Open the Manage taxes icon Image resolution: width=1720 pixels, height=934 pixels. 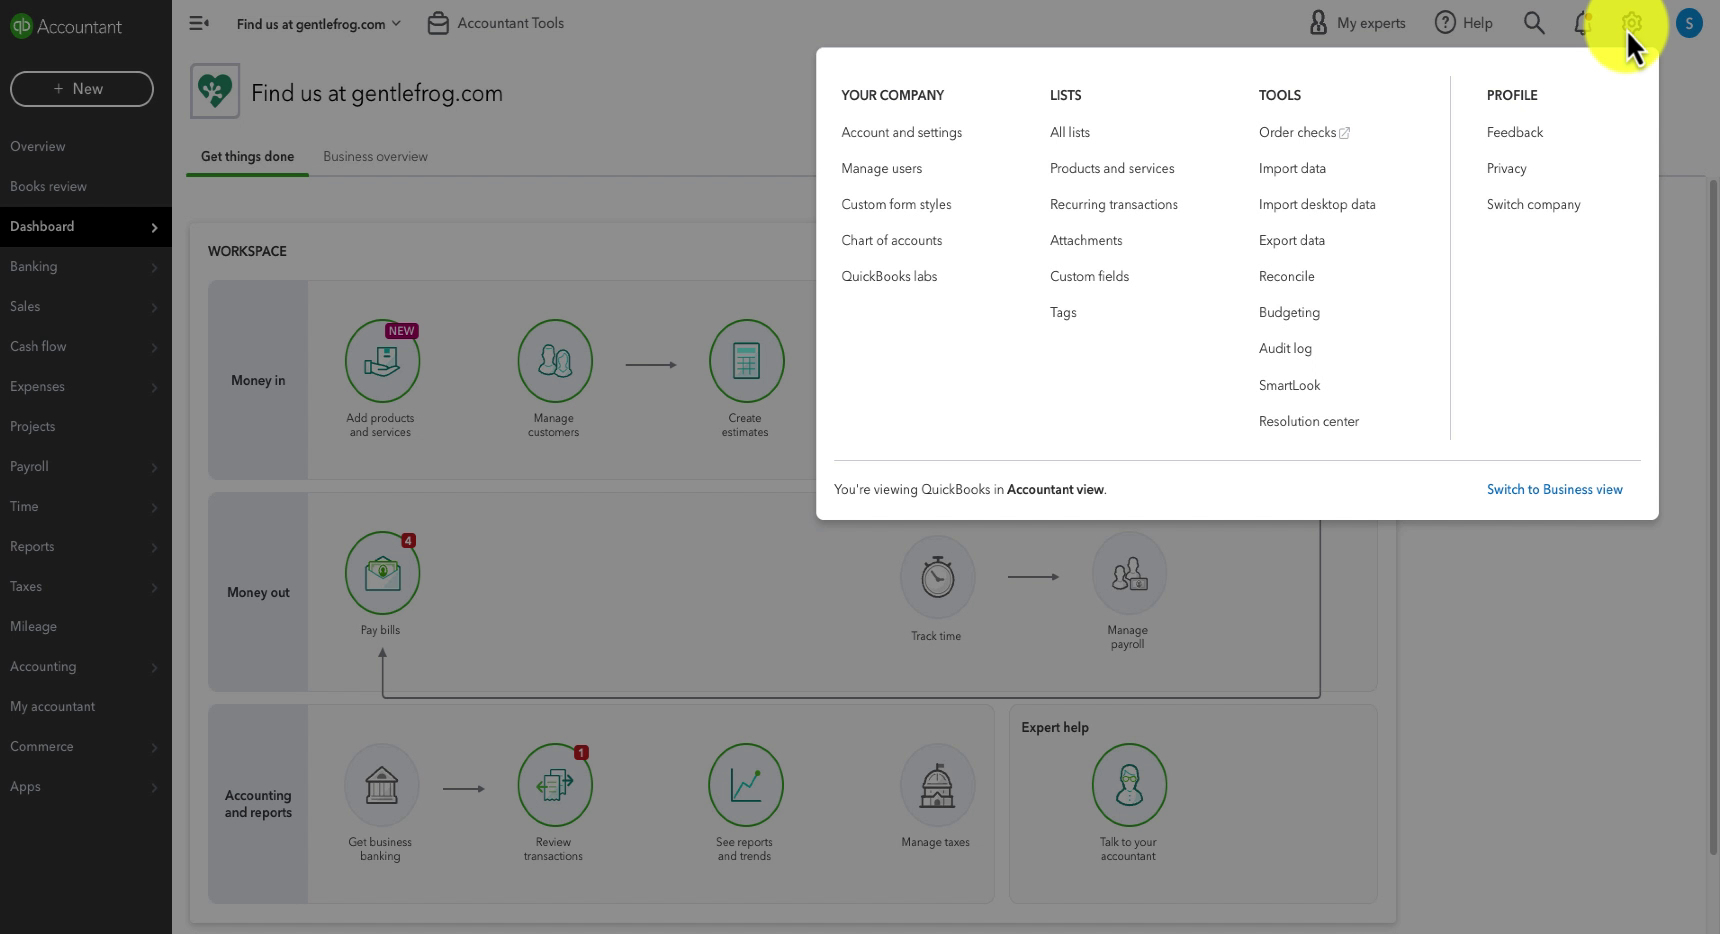[937, 785]
